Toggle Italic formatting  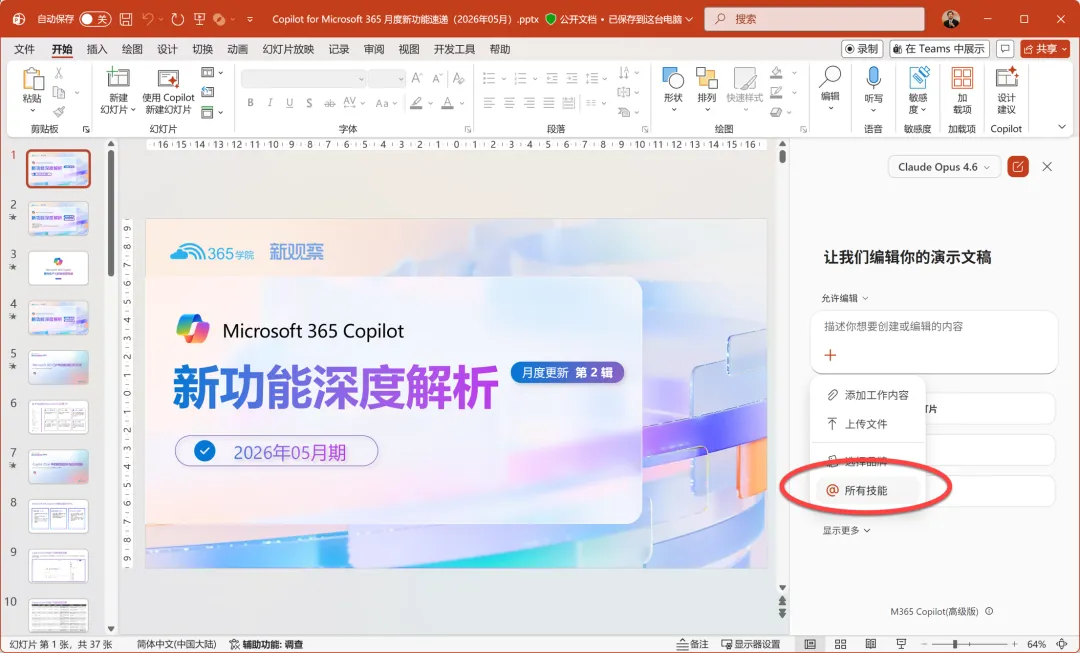coord(270,103)
